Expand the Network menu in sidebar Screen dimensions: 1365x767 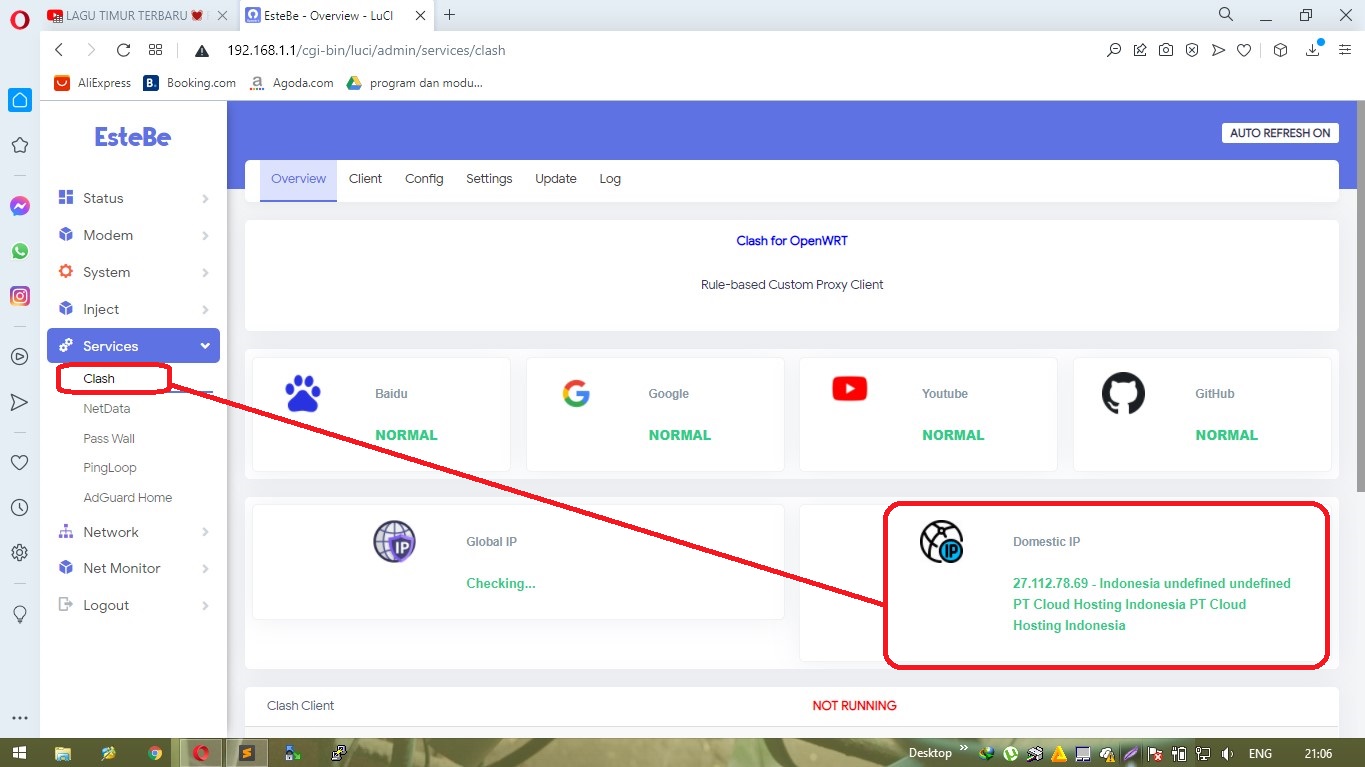pyautogui.click(x=133, y=532)
